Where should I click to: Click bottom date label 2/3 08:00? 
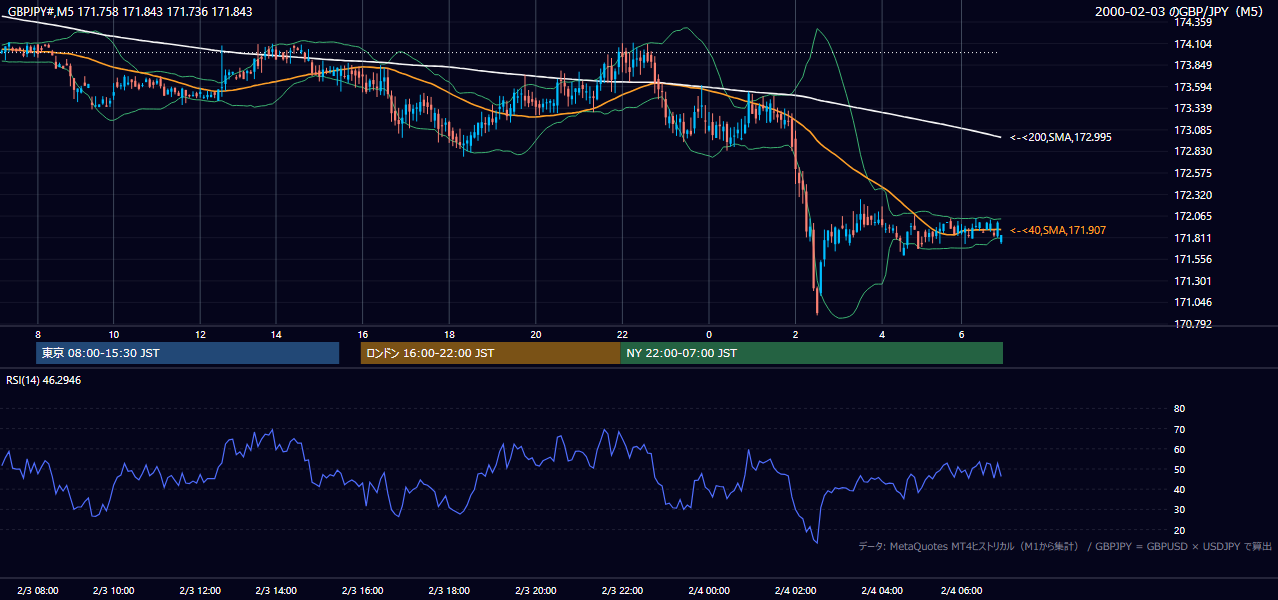coord(37,590)
